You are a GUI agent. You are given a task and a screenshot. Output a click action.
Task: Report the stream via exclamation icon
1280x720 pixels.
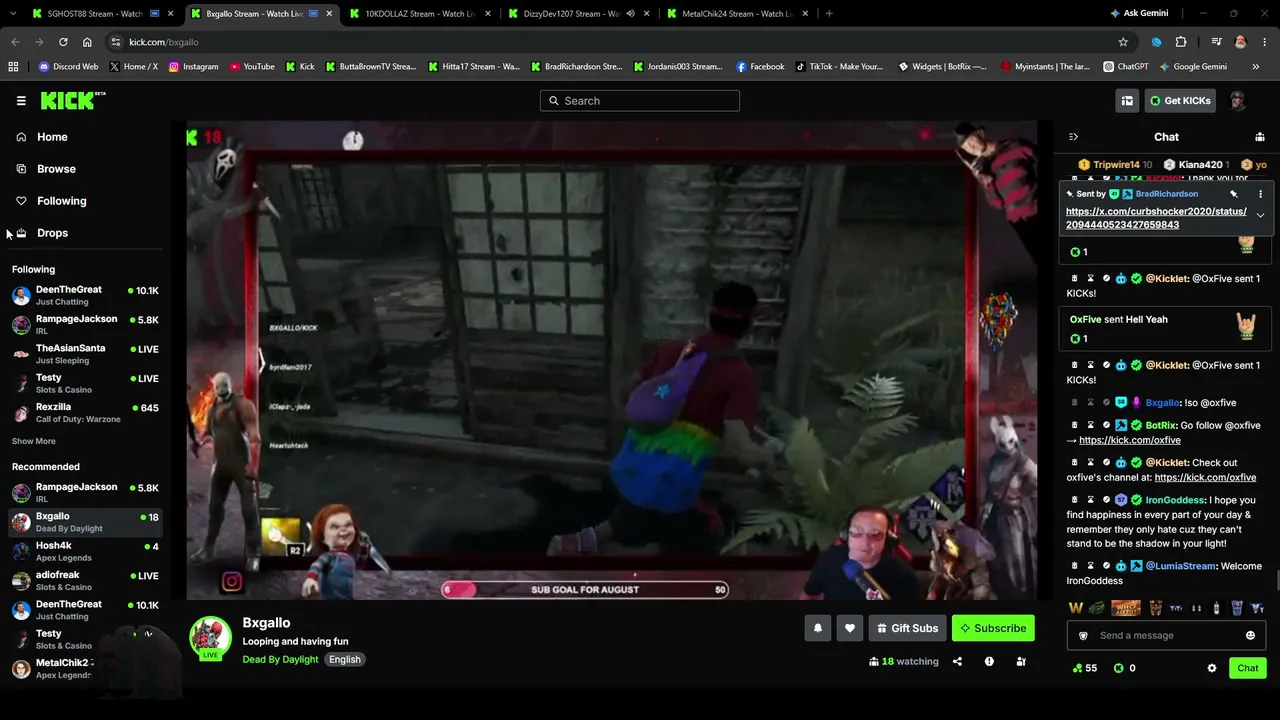(x=989, y=661)
